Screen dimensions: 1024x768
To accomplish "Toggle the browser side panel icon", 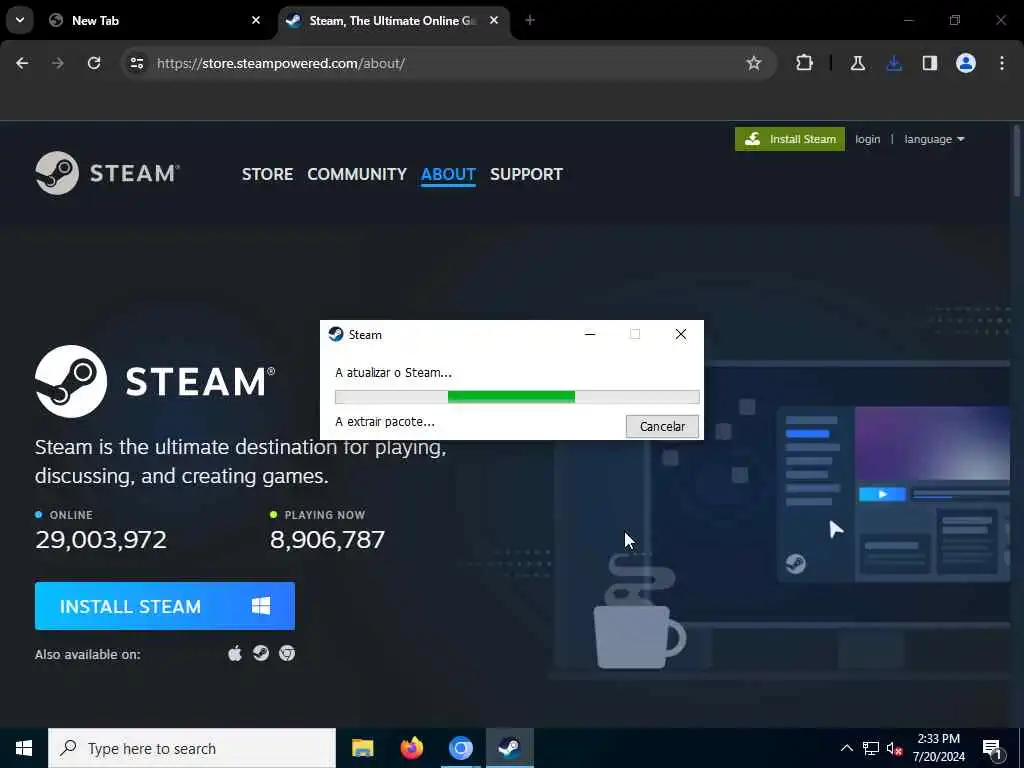I will coord(930,63).
